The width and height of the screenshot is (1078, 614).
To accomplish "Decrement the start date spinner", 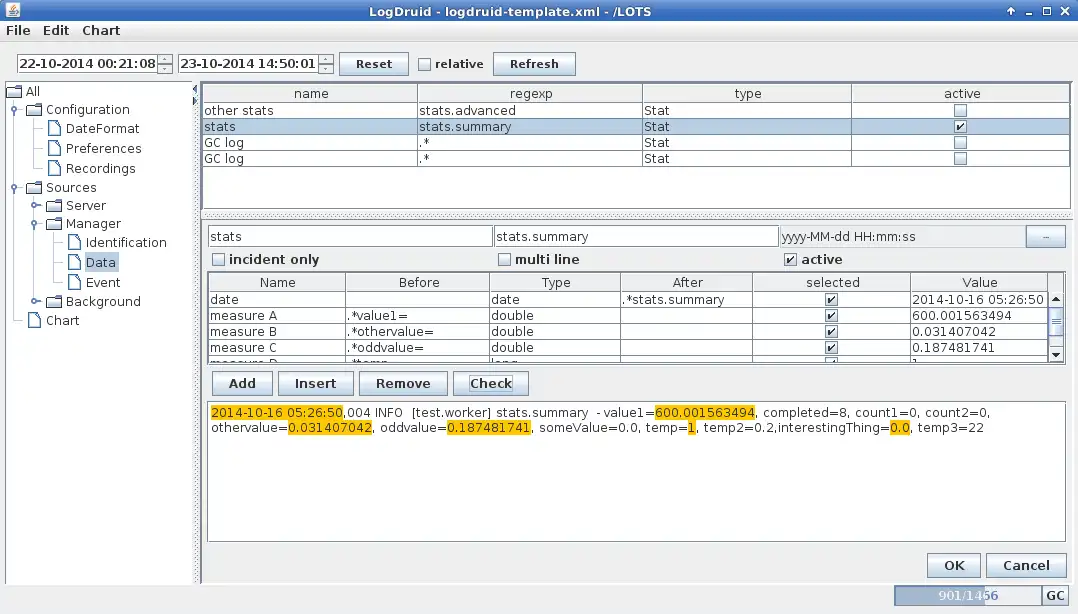I will point(165,69).
